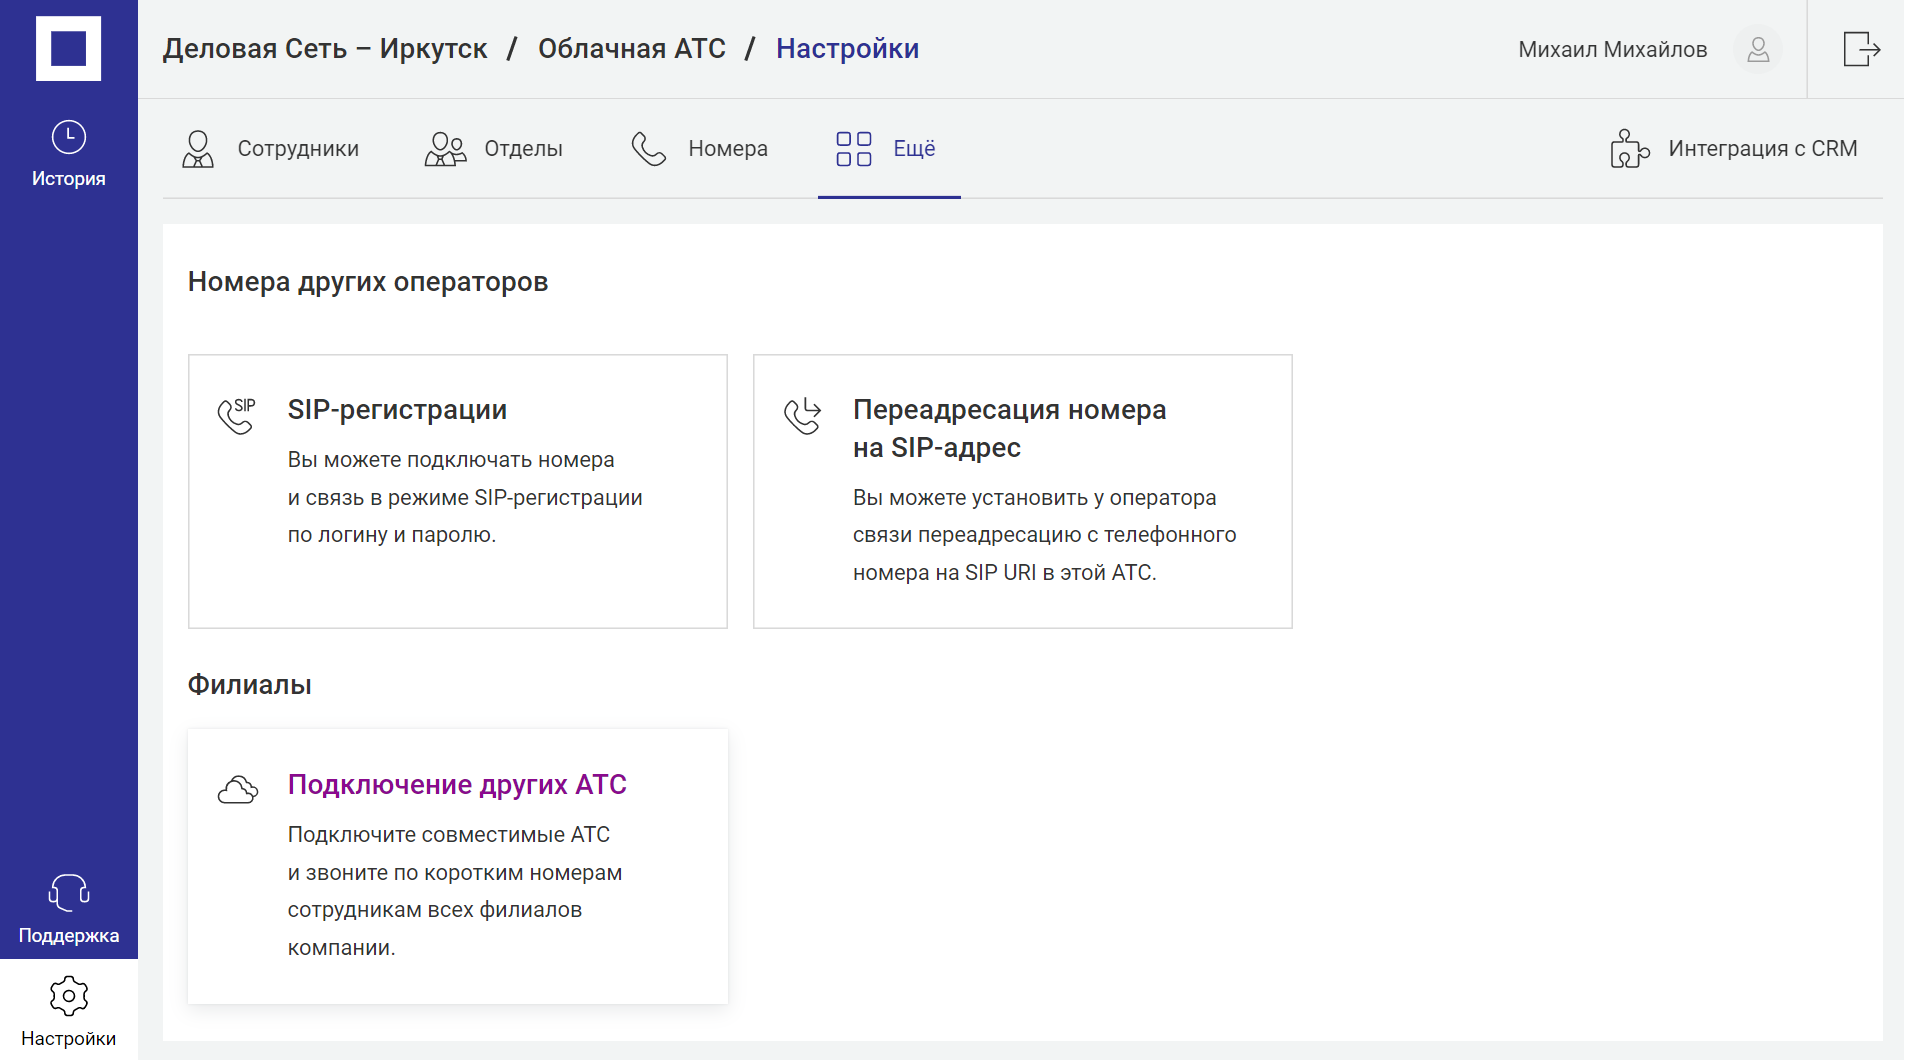Click the Номера других операторов heading
Screen dimensions: 1908x1062
click(x=368, y=282)
